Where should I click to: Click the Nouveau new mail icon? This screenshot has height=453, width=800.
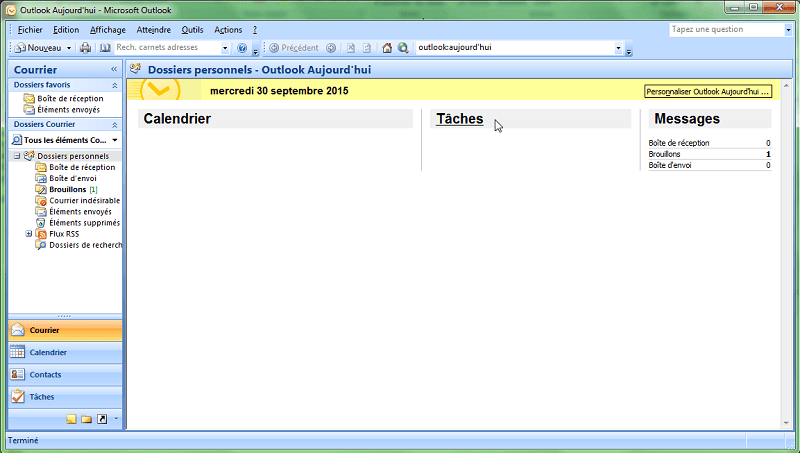tap(20, 48)
